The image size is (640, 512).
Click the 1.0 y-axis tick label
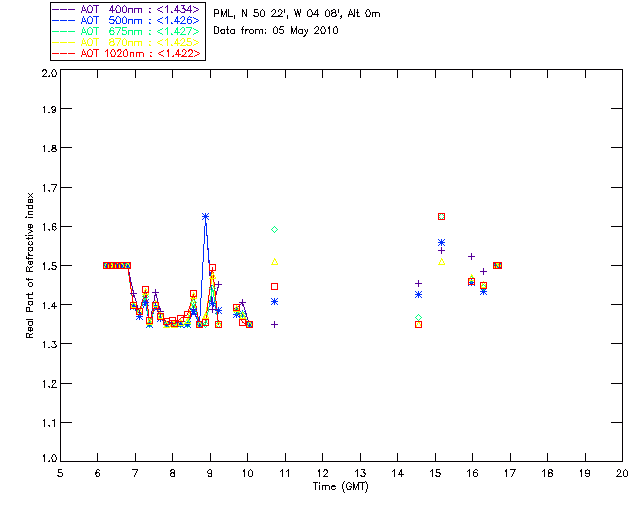tap(49, 459)
